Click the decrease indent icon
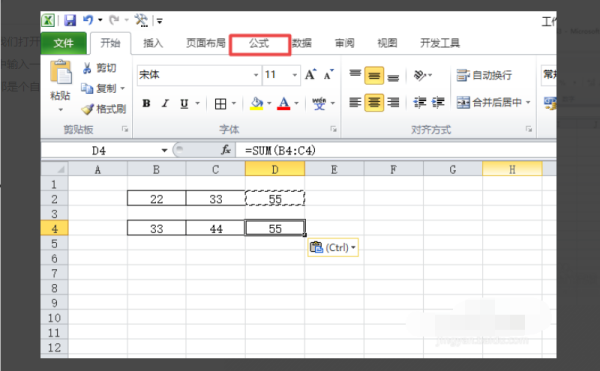 420,103
